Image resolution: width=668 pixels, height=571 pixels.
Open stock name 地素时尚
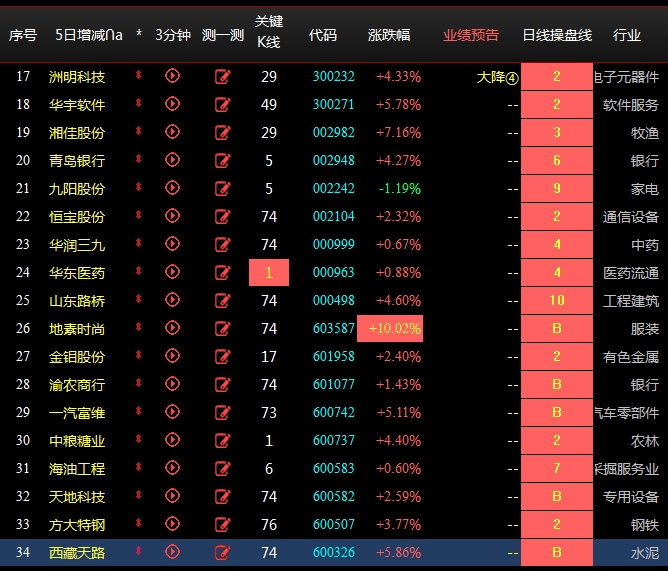point(77,329)
